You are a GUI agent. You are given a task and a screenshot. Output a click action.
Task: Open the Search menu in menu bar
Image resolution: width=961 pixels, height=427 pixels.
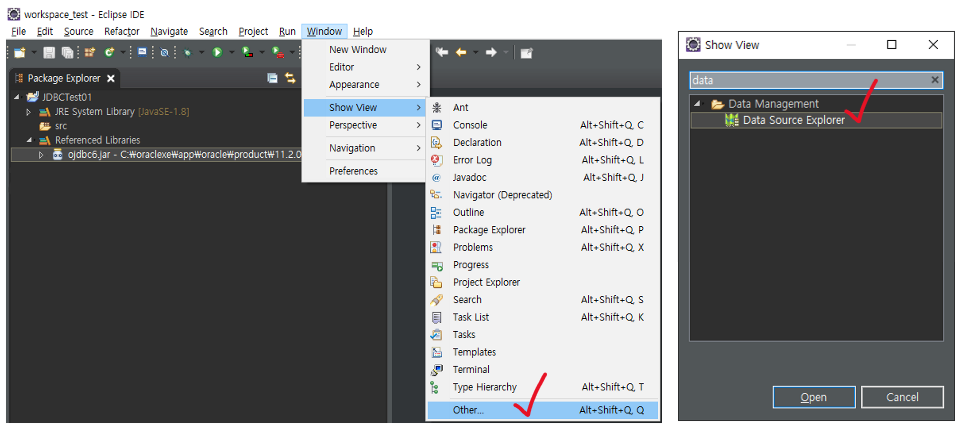(213, 31)
